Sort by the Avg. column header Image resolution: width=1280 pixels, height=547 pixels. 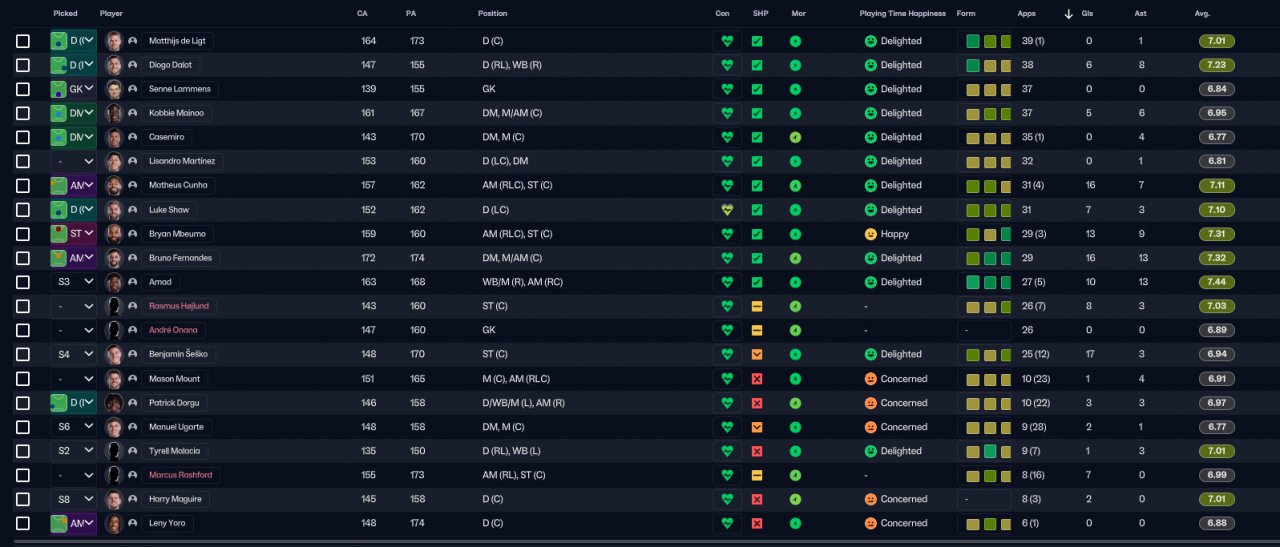click(x=1202, y=14)
